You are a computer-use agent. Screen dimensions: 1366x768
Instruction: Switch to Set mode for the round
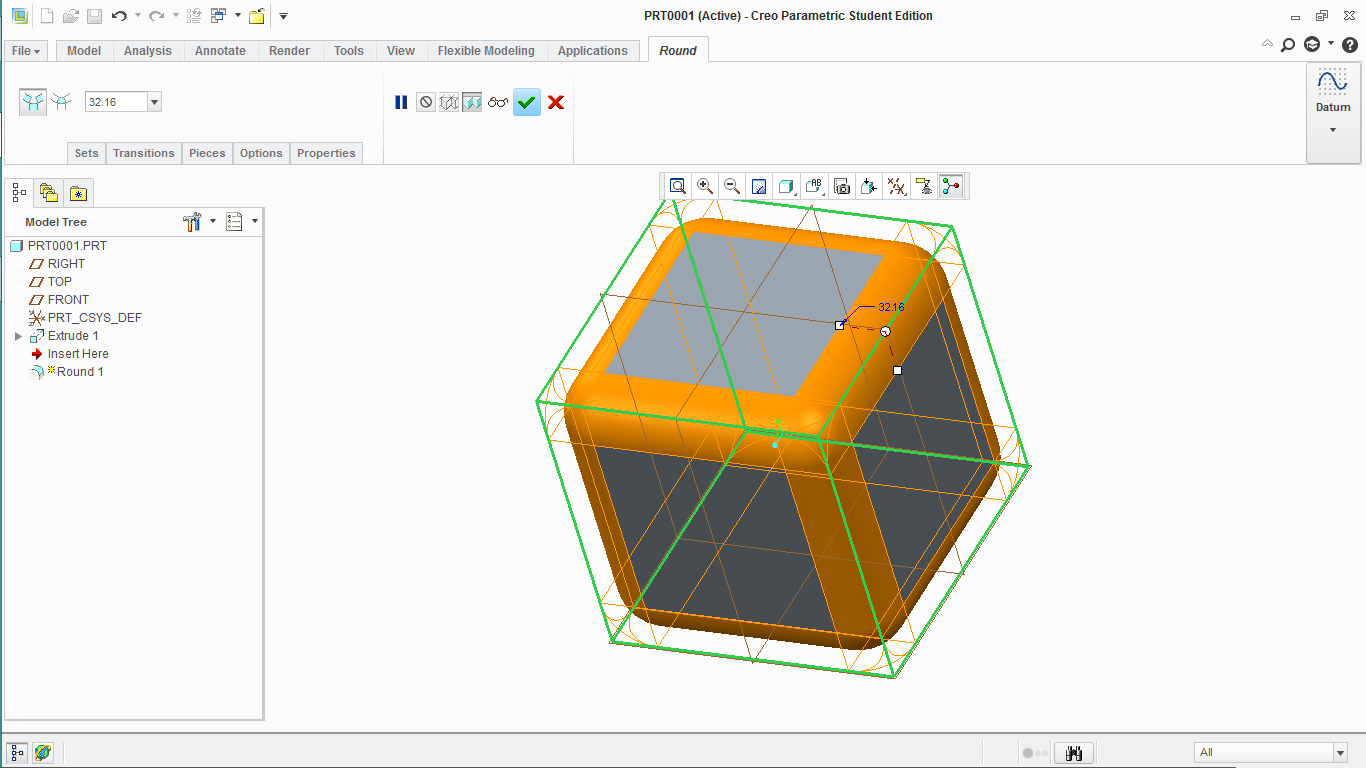click(33, 101)
